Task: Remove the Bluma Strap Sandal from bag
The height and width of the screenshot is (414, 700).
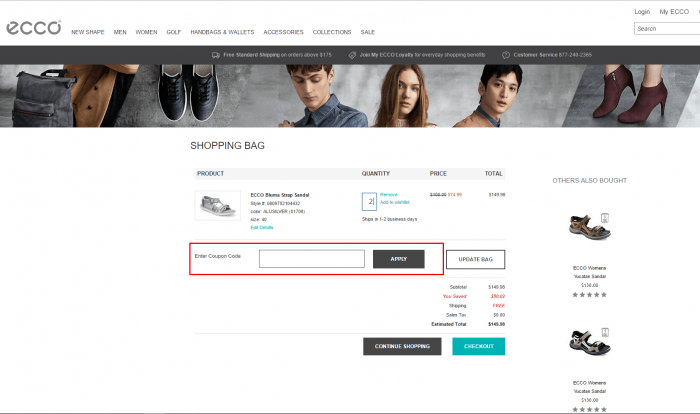Action: (389, 195)
